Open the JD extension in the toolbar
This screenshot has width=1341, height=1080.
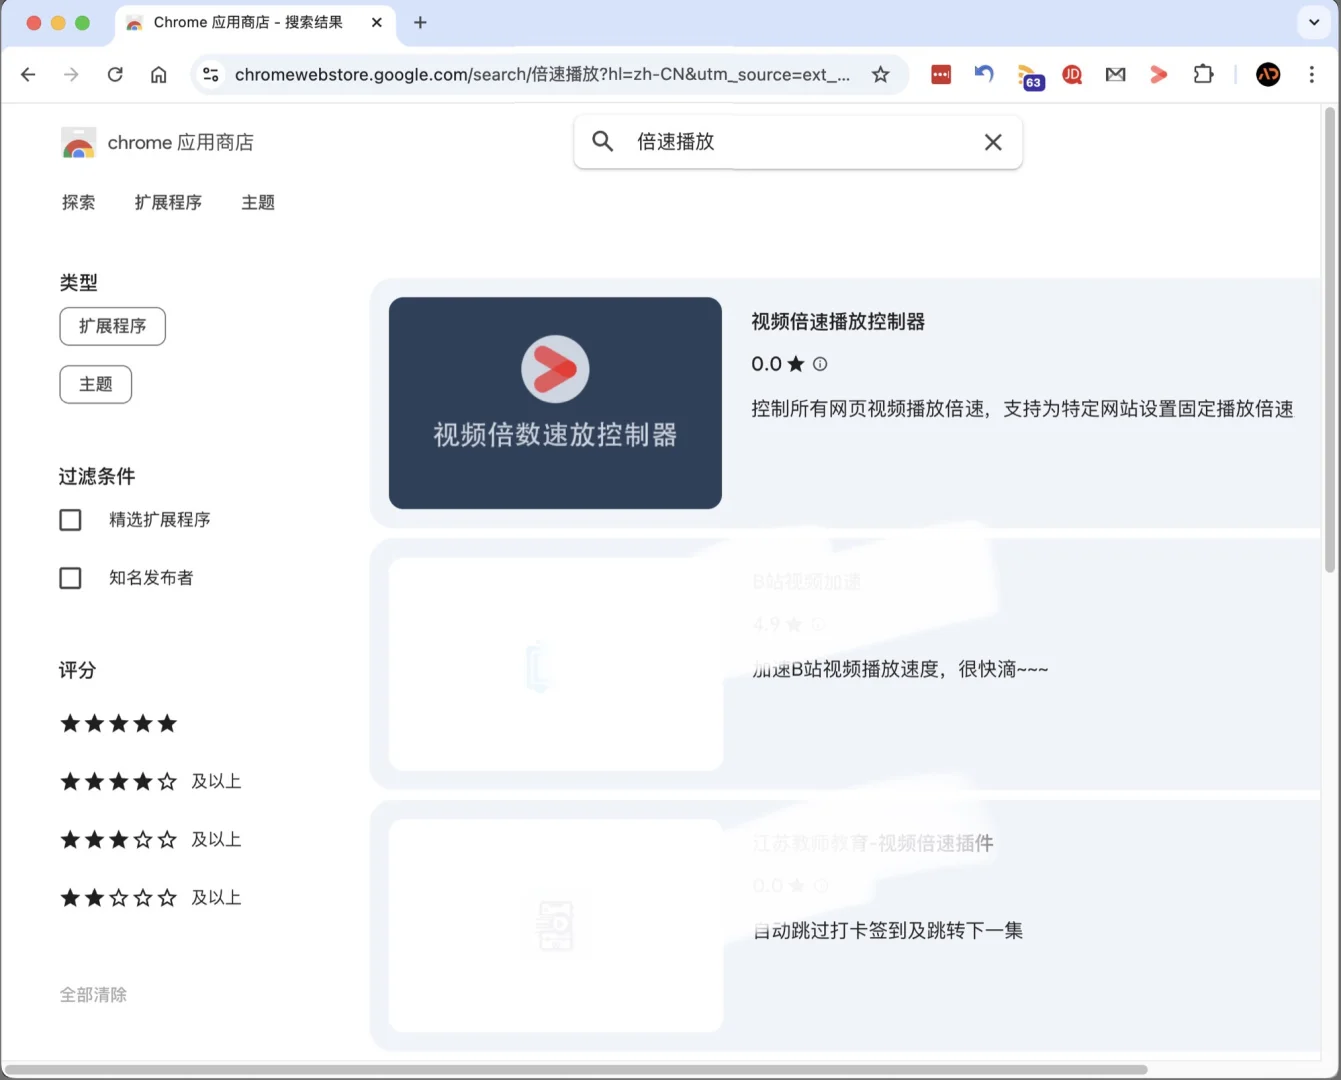[x=1072, y=74]
